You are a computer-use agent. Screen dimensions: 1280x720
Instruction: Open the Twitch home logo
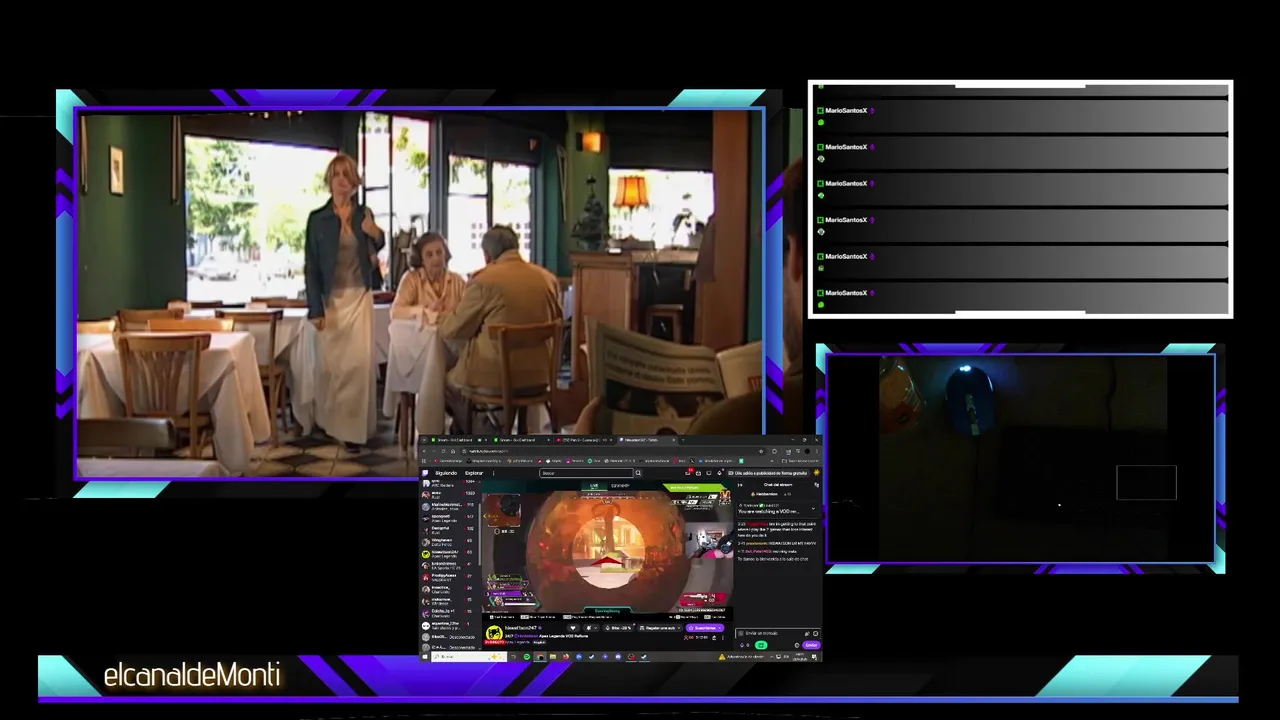[x=425, y=473]
